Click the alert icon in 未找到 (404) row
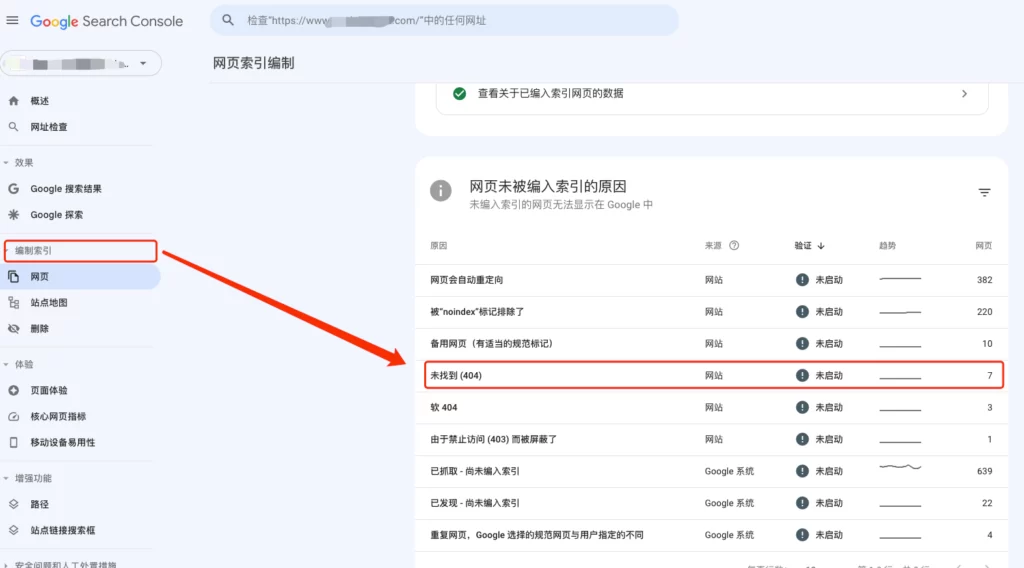Viewport: 1024px width, 568px height. [x=802, y=375]
